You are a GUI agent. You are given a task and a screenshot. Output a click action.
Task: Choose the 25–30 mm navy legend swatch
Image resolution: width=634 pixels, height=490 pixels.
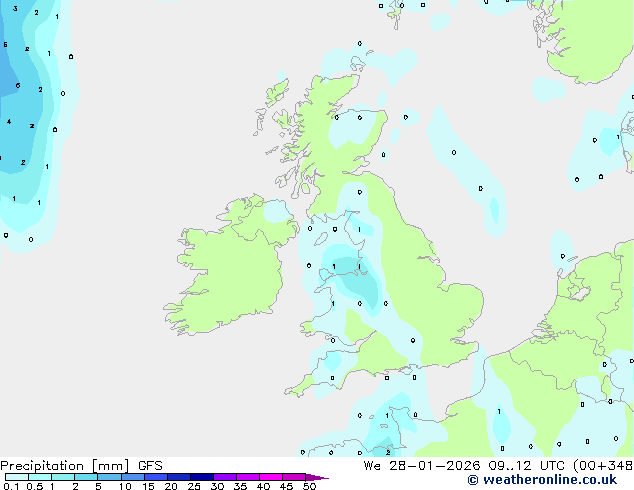(202, 477)
